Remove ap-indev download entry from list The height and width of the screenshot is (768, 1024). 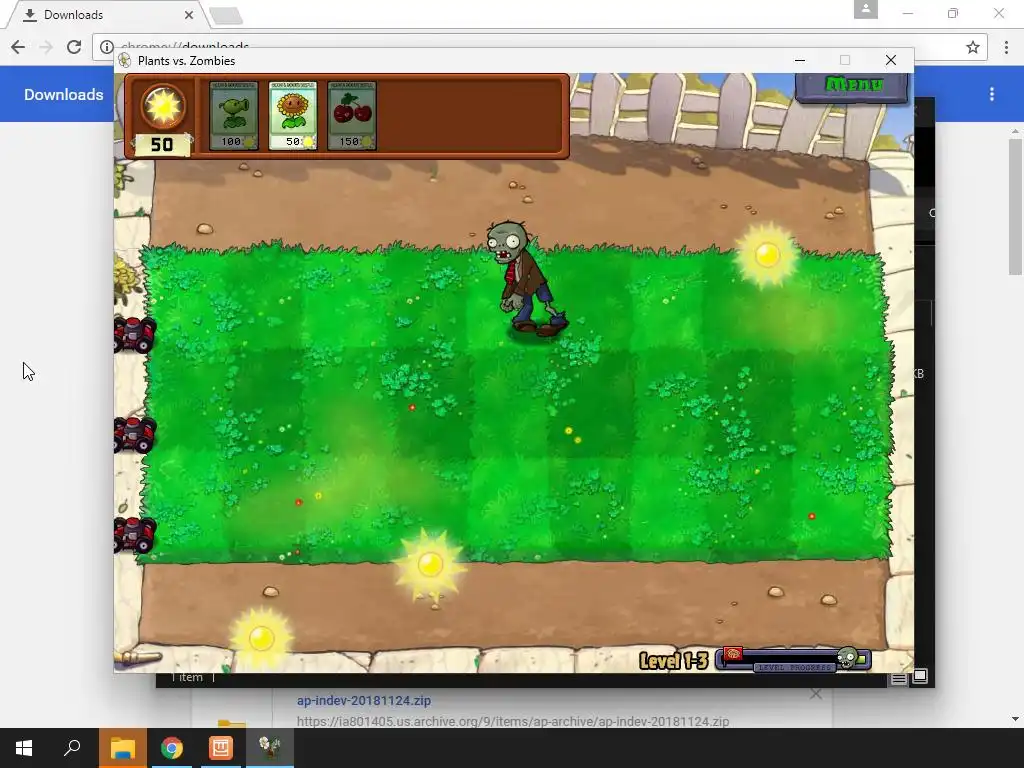[x=816, y=694]
